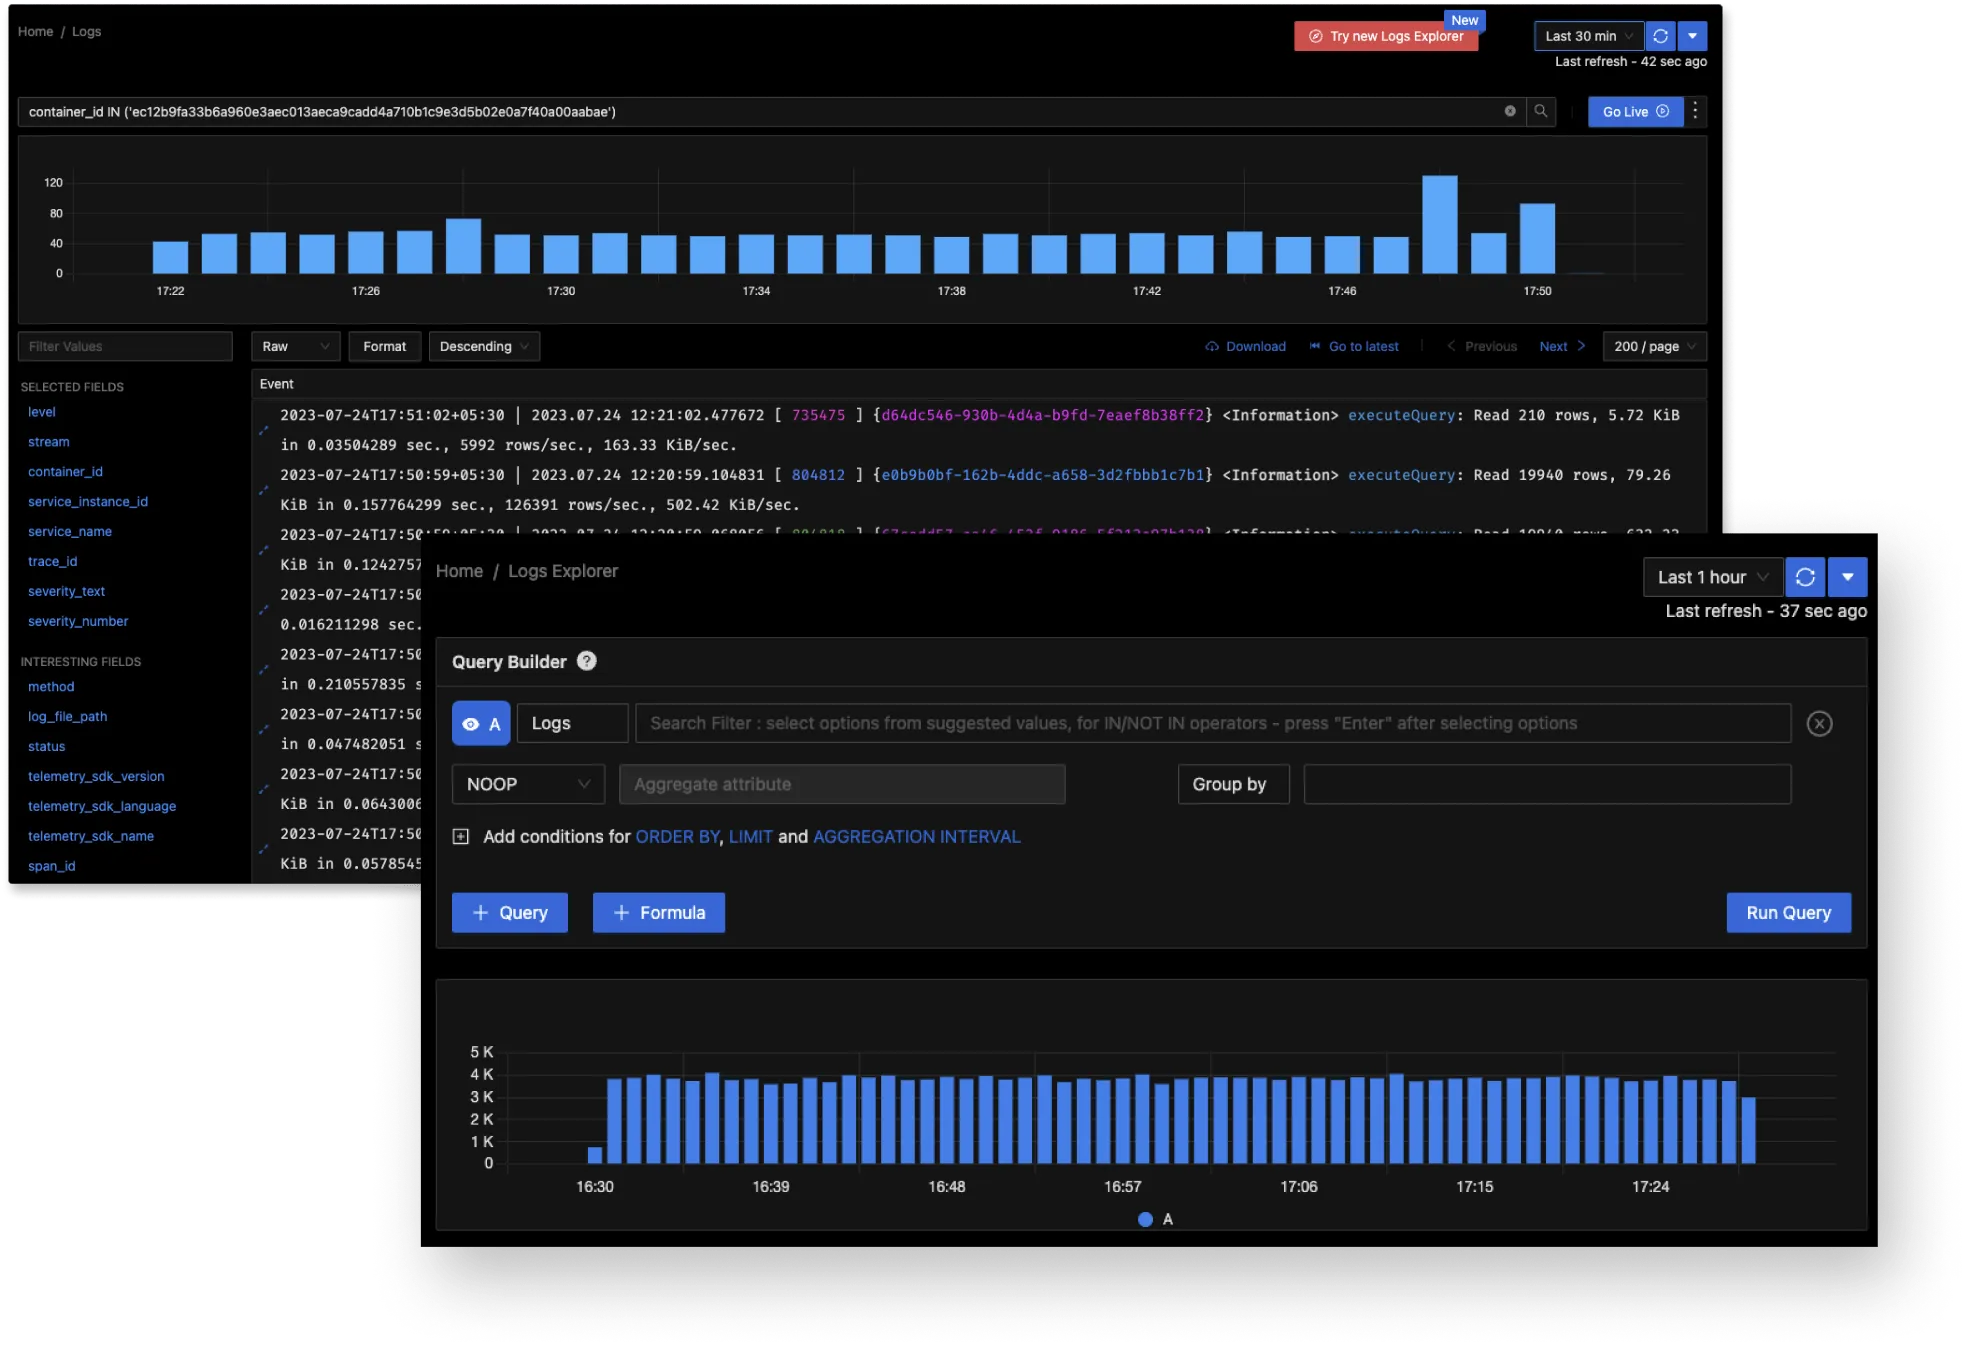Screen dimensions: 1968x1349
Task: Select the method interesting field
Action: pos(51,687)
